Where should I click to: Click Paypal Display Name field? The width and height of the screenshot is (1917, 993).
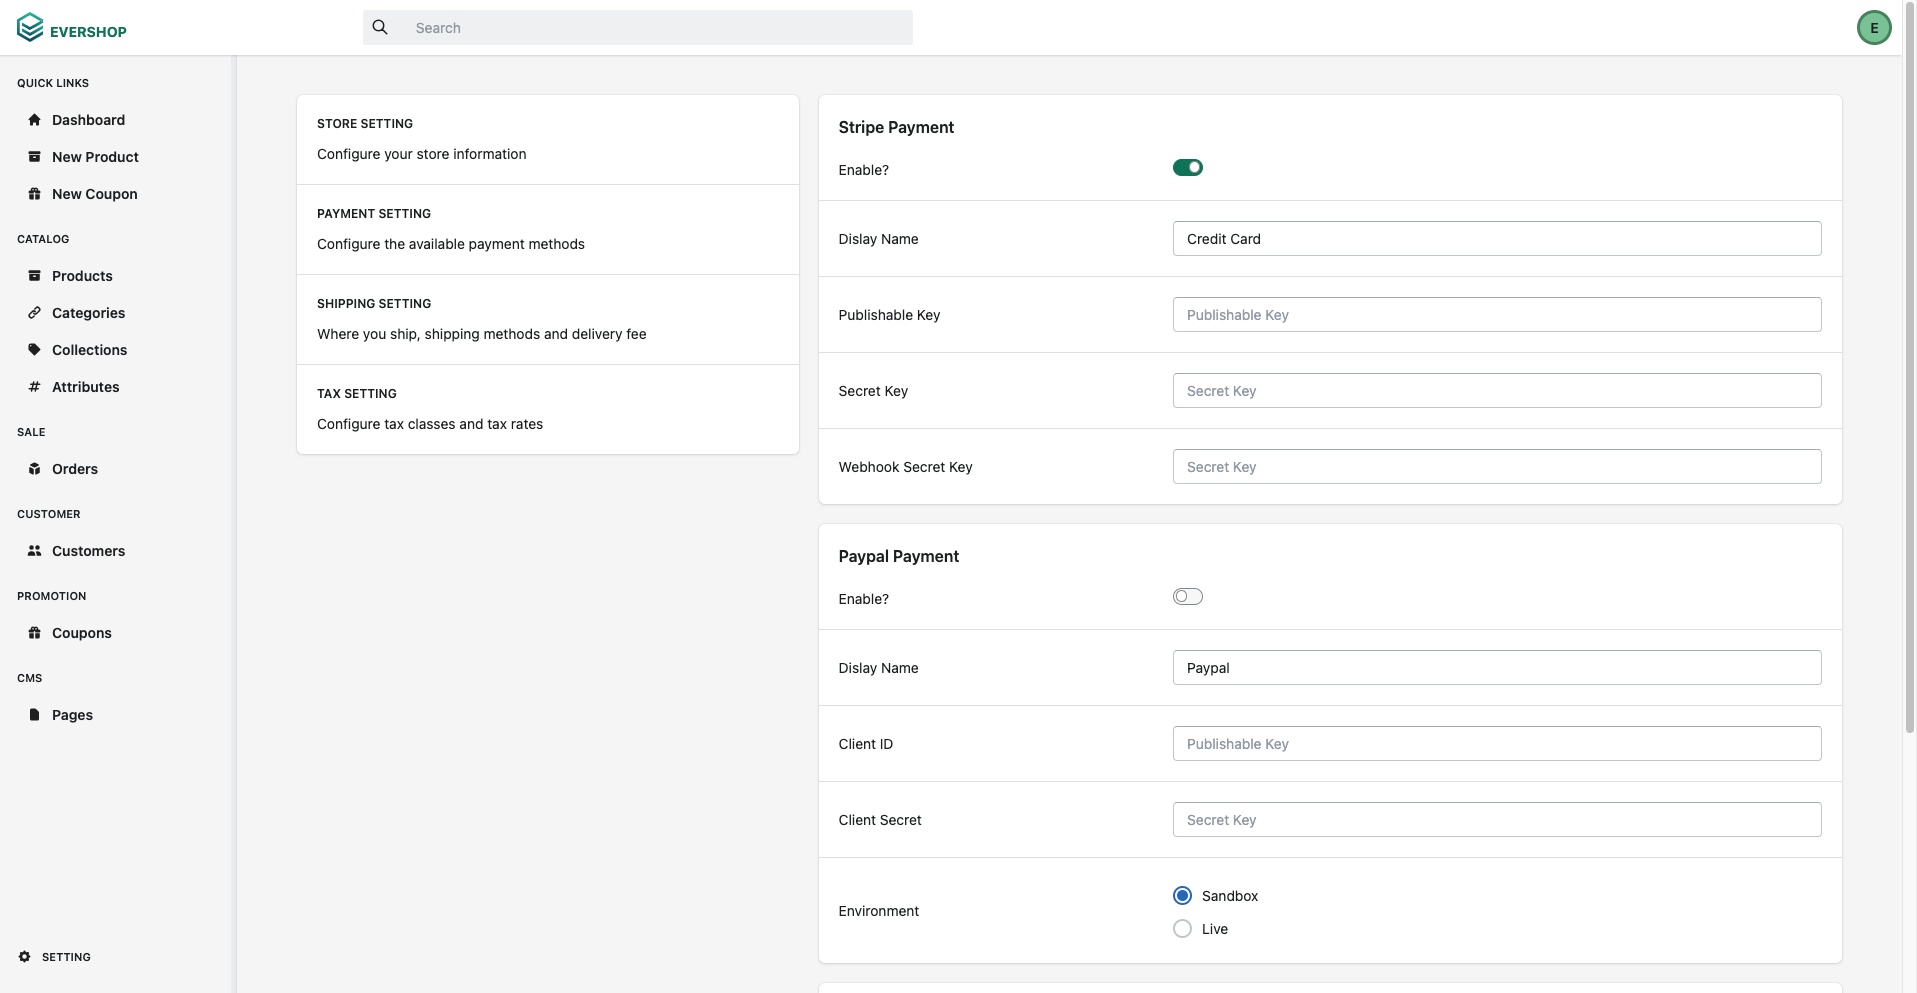click(x=1497, y=668)
